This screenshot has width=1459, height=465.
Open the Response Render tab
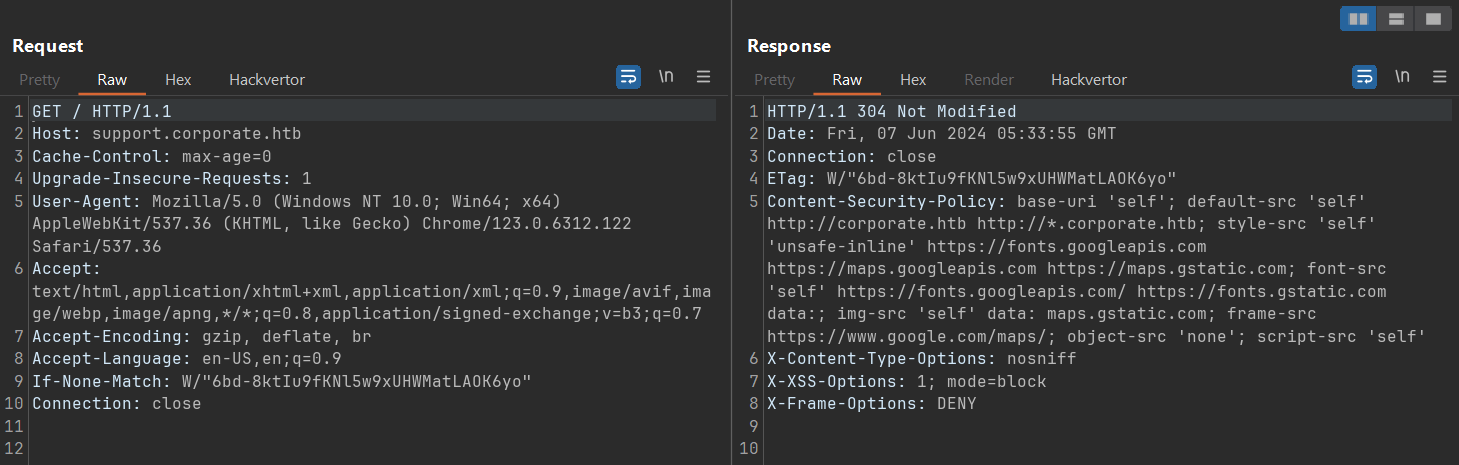click(x=989, y=79)
